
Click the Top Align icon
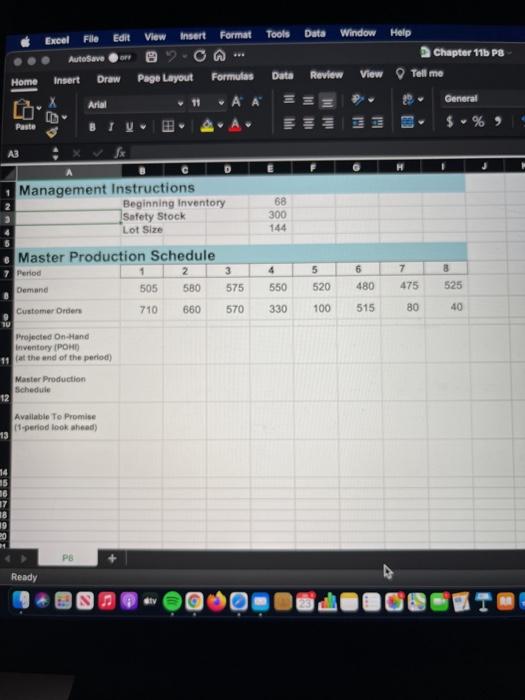(x=289, y=99)
